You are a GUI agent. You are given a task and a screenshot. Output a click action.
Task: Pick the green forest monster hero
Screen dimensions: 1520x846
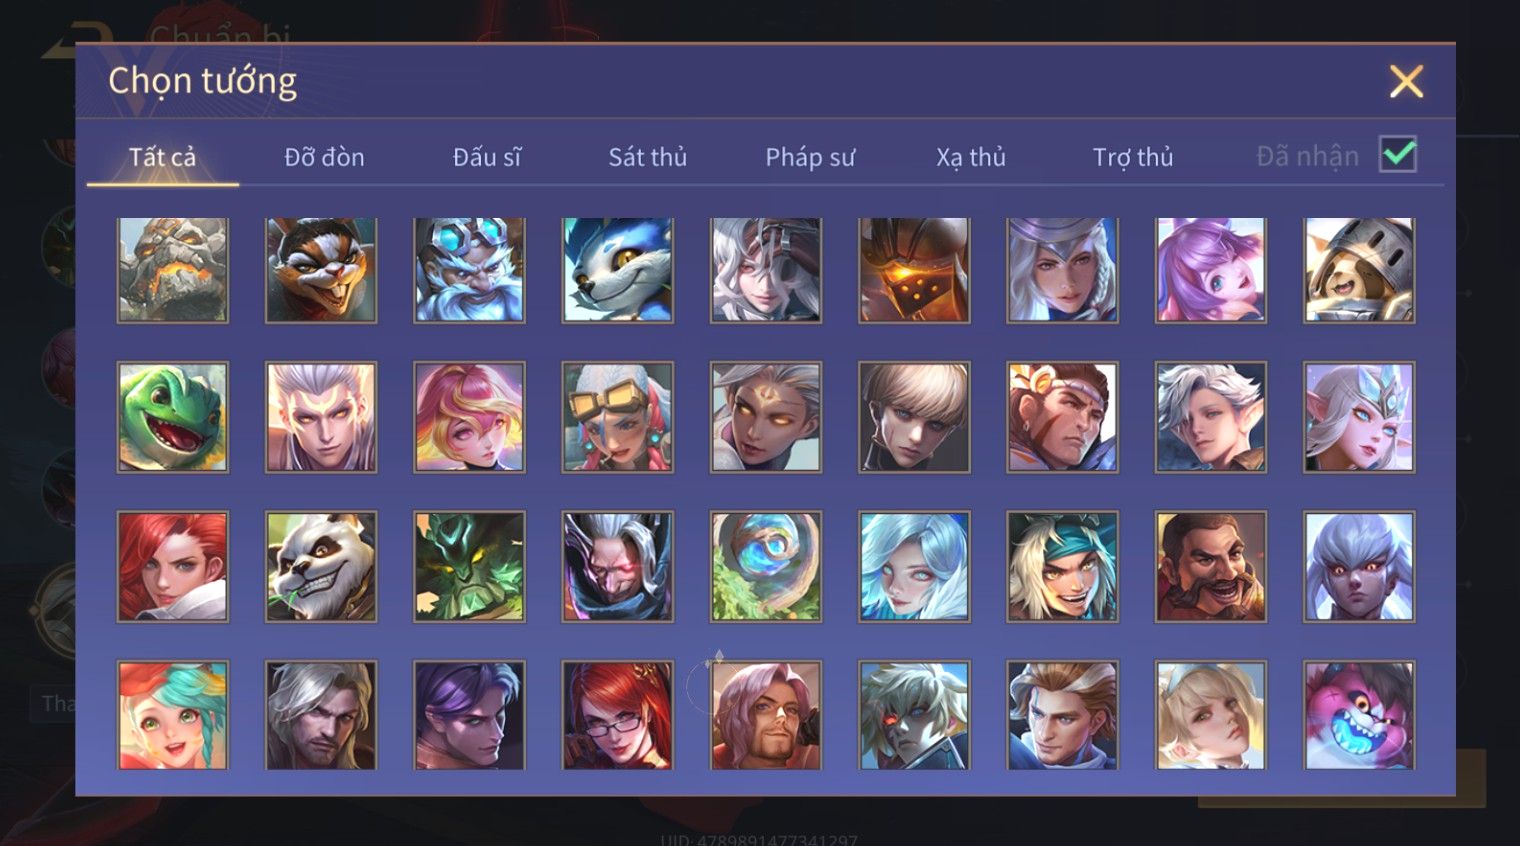coord(469,566)
